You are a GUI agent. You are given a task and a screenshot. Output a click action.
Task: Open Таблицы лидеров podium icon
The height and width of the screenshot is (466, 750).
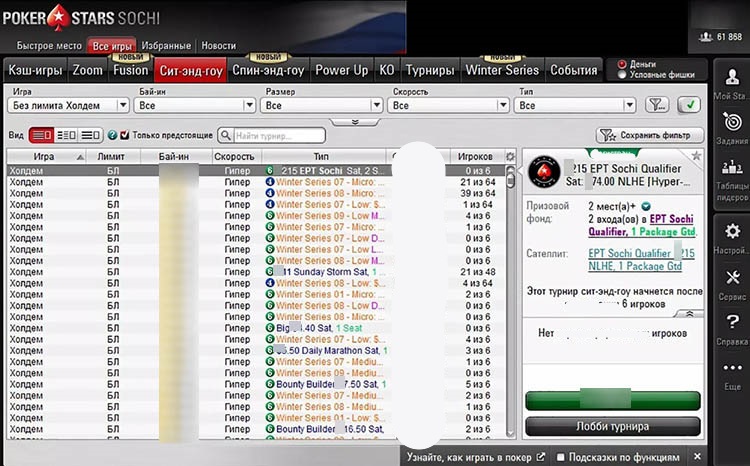pos(732,167)
